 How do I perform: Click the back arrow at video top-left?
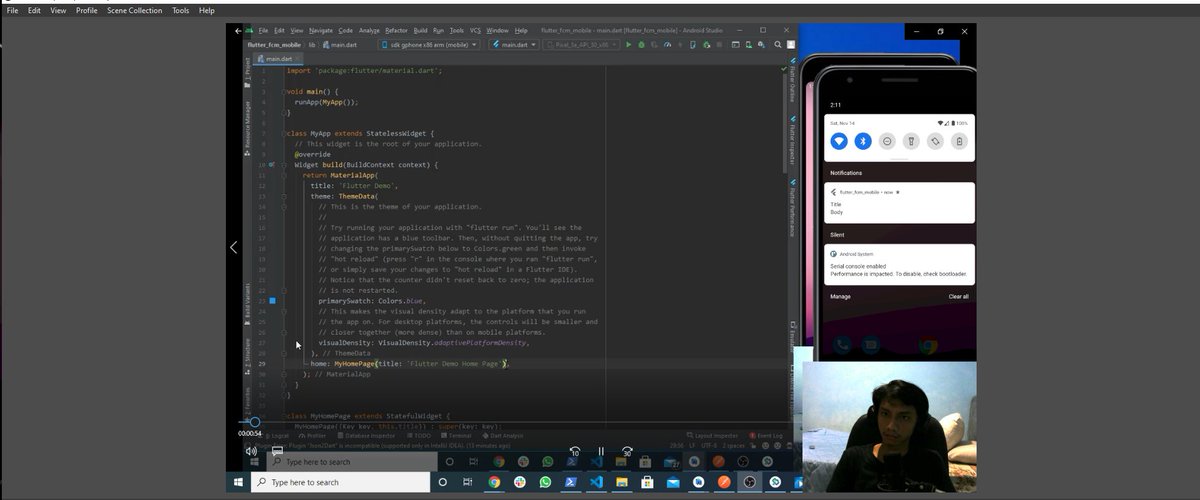[236, 31]
